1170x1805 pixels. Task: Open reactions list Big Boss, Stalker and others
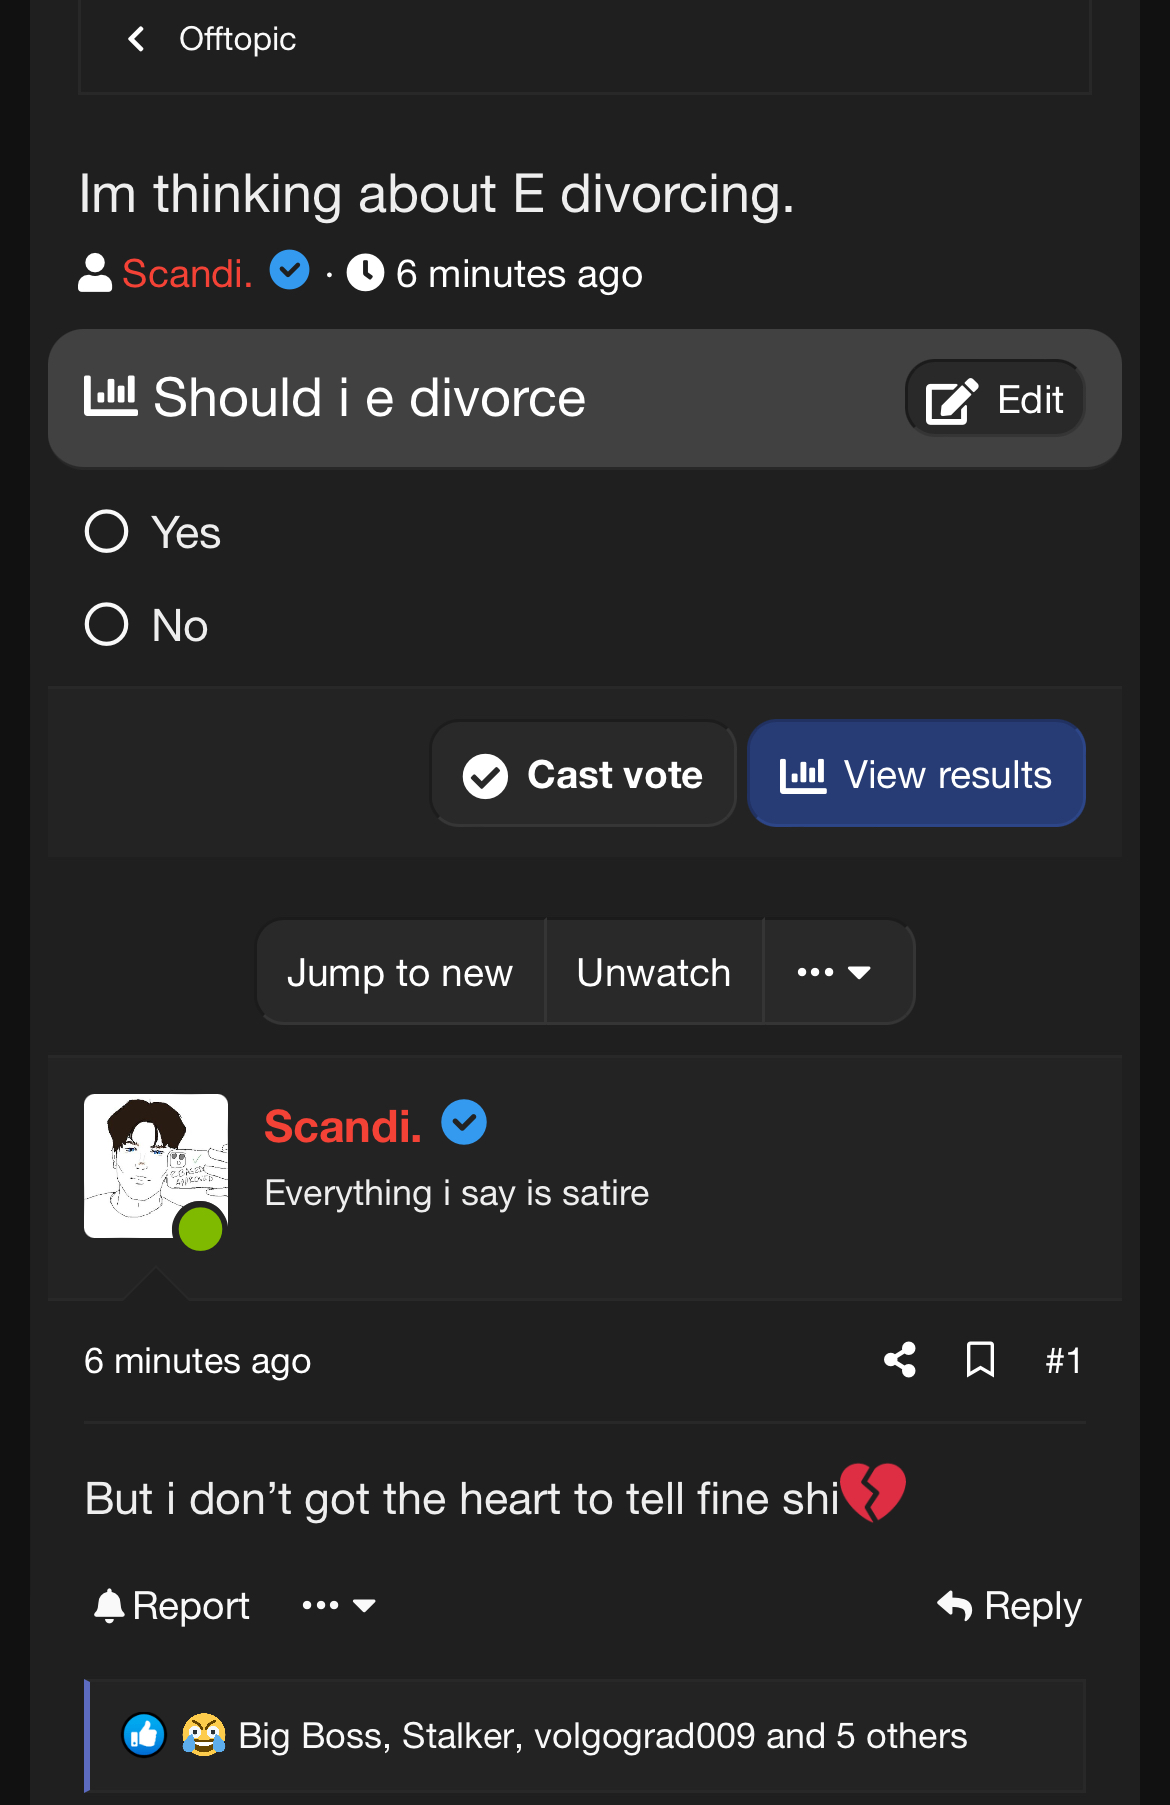pyautogui.click(x=603, y=1736)
